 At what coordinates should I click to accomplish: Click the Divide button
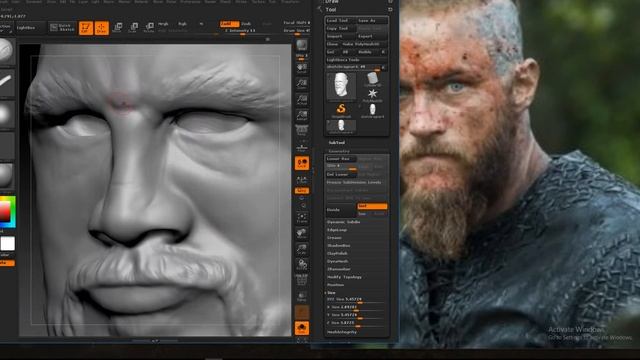click(341, 210)
